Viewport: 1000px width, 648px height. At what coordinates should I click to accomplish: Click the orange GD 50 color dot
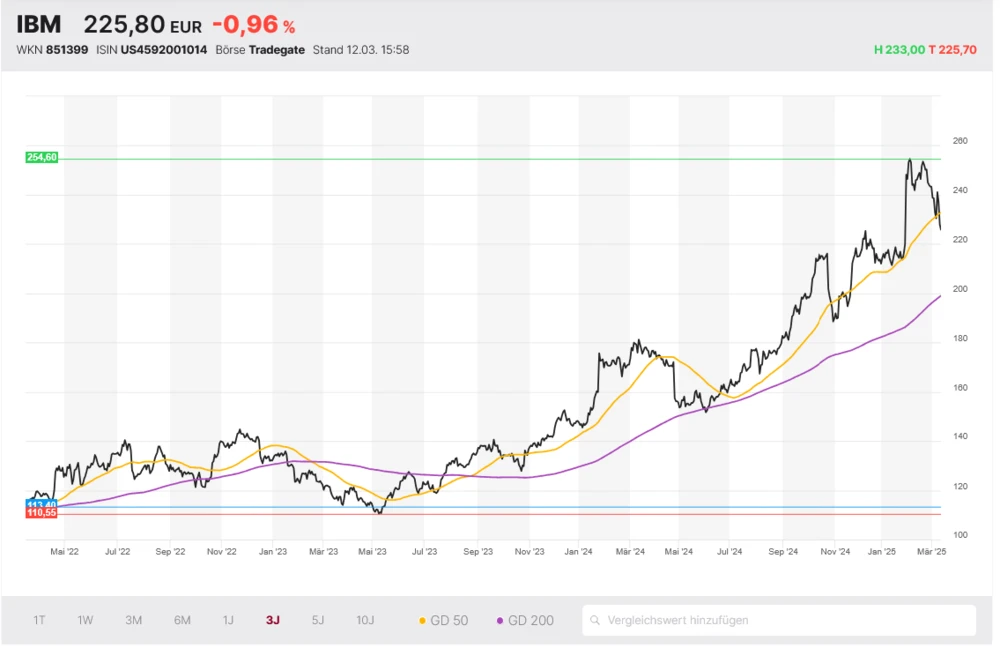coord(422,621)
